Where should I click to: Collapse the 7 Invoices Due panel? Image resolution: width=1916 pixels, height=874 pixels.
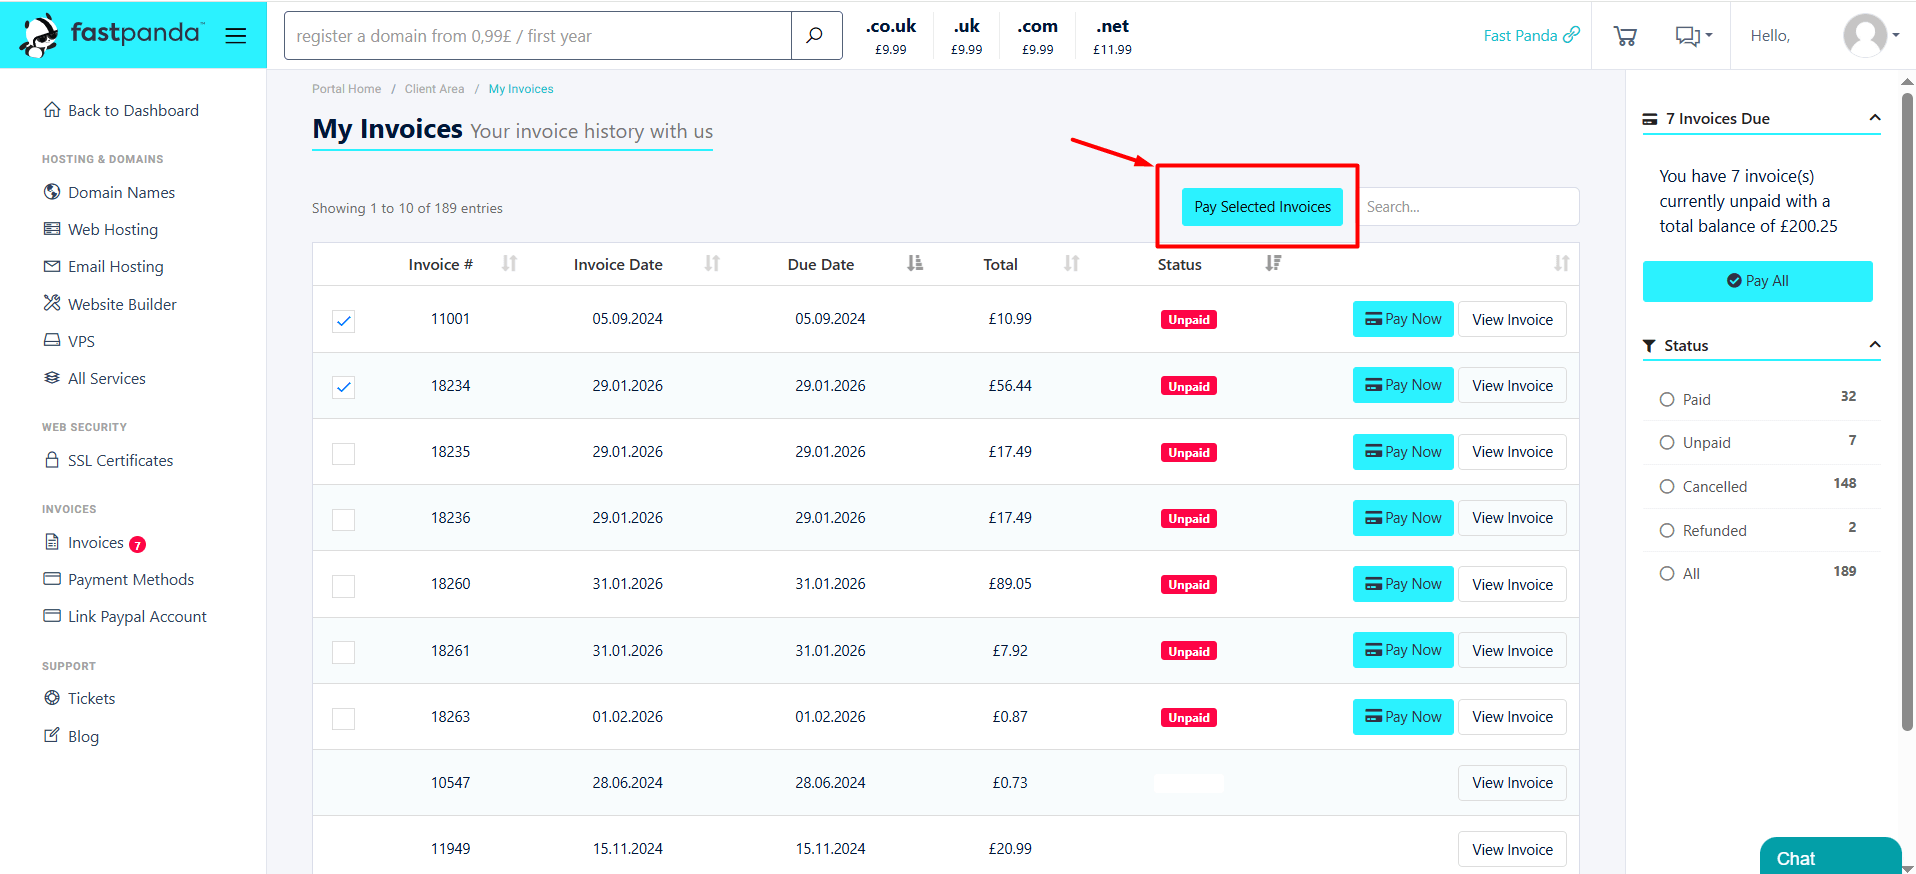click(x=1874, y=118)
